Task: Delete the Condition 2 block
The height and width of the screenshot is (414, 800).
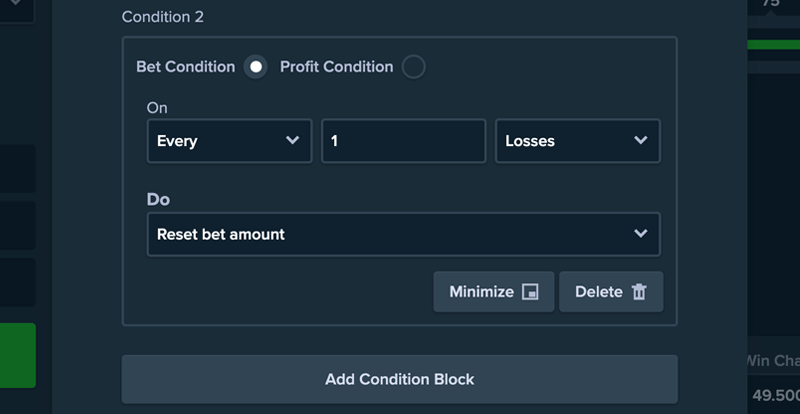Action: pos(610,292)
